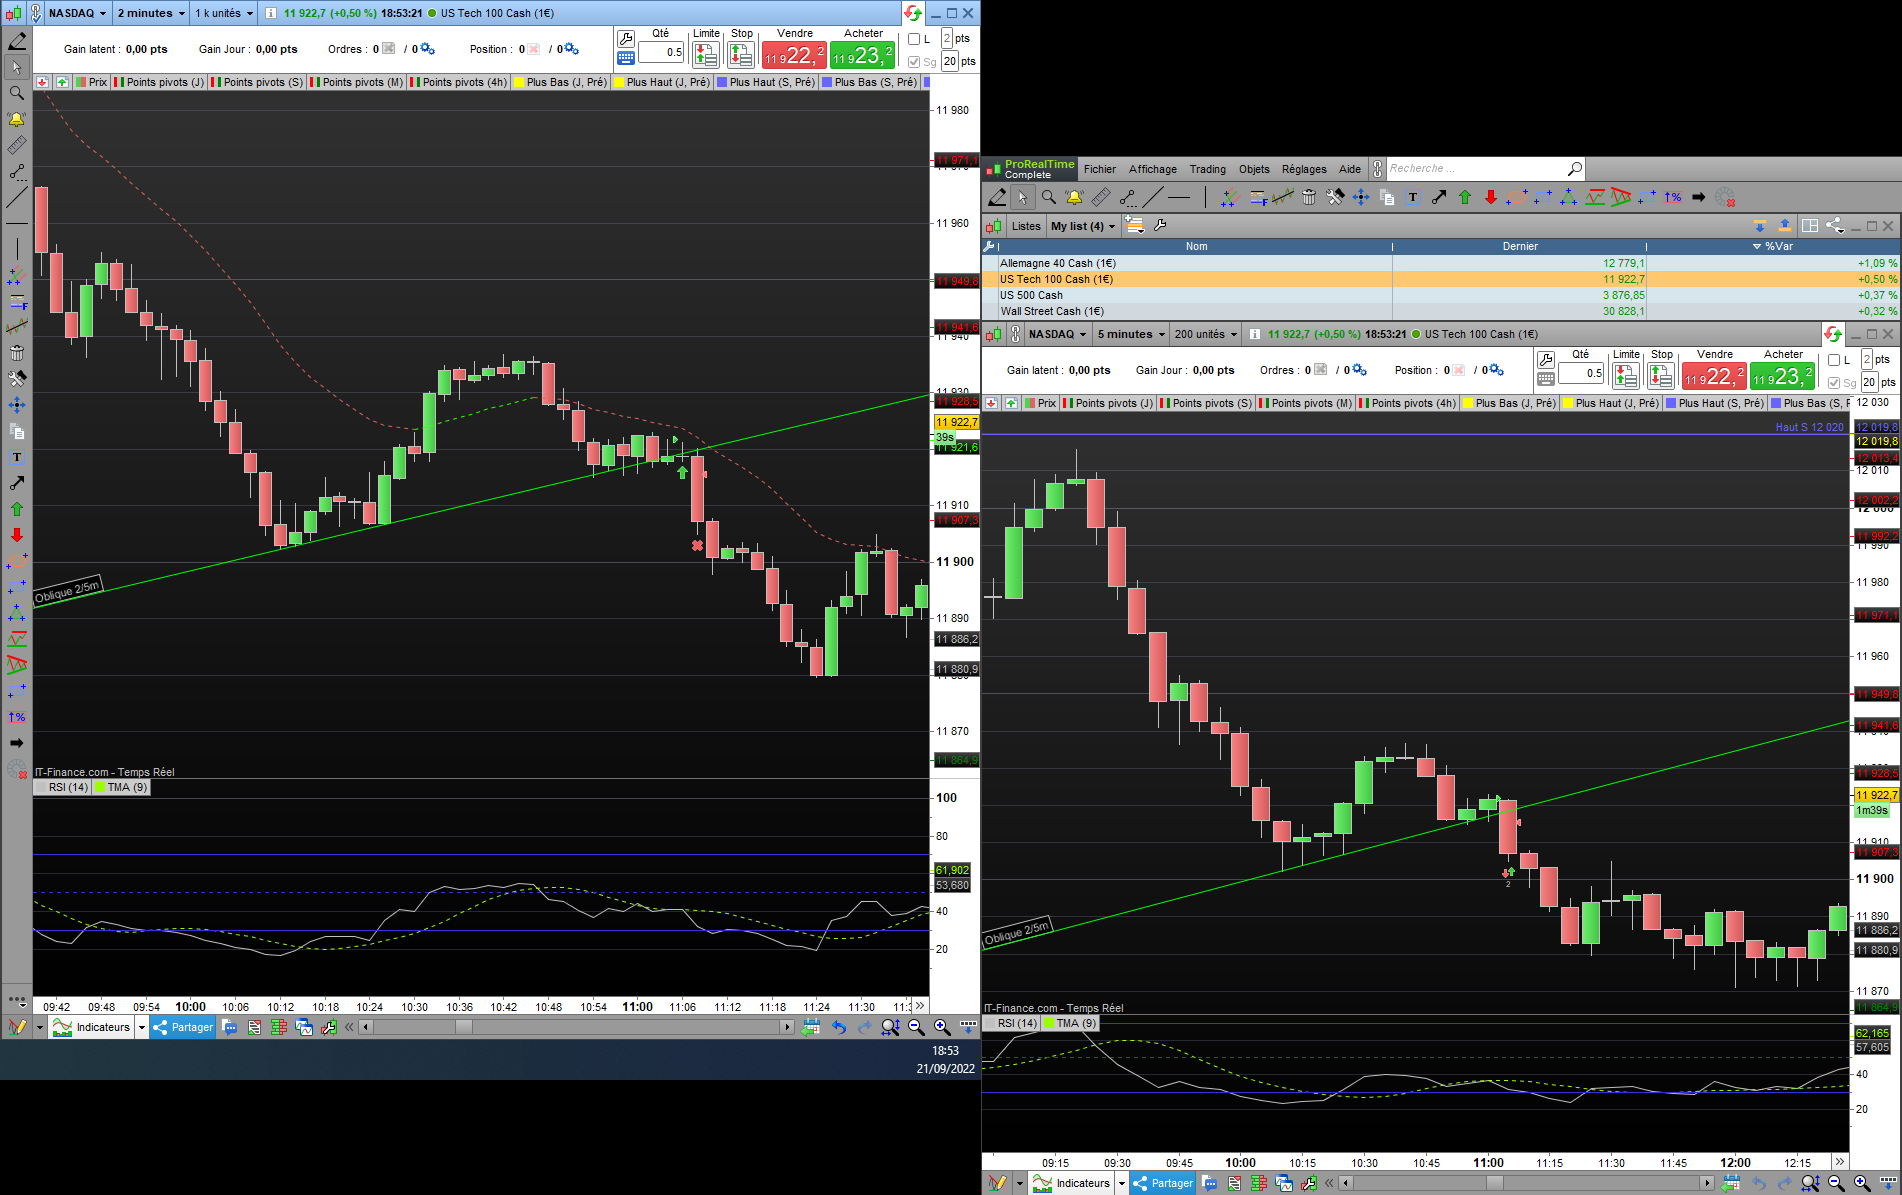Open order wrench settings in 2 minutes chart
This screenshot has height=1195, width=1902.
pyautogui.click(x=626, y=39)
